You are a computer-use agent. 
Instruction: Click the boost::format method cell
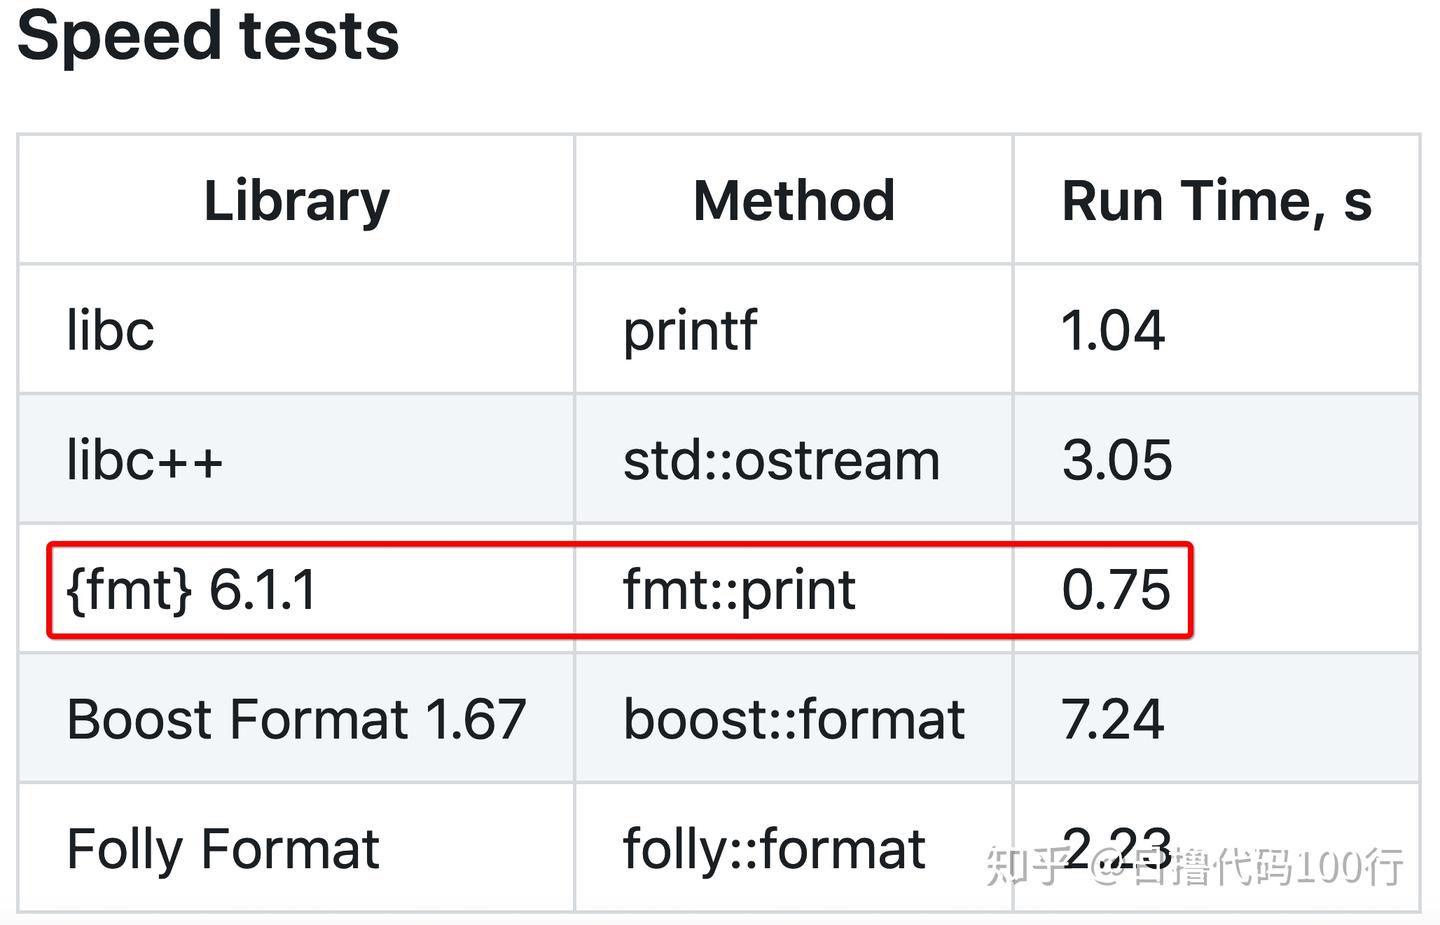(794, 719)
